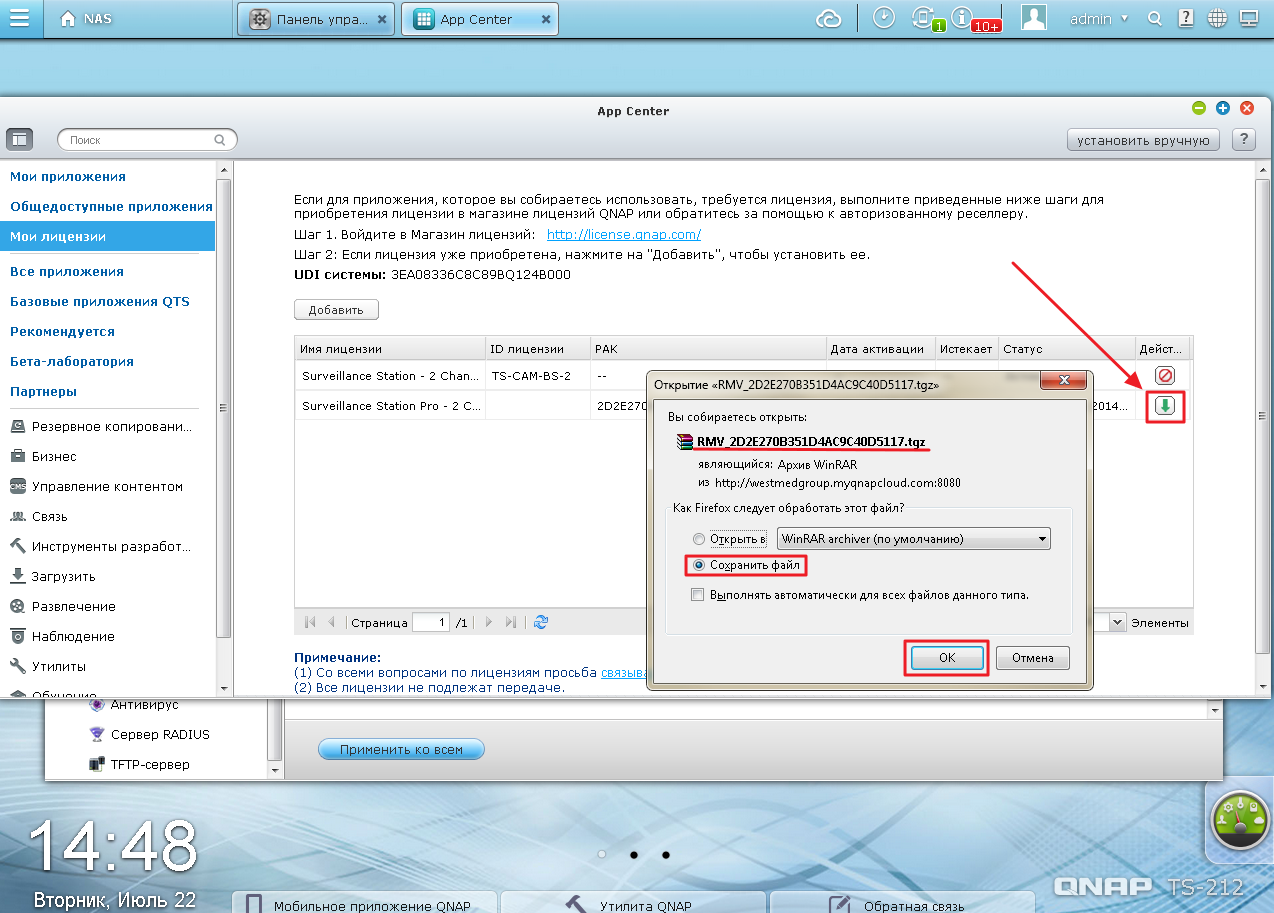Open the license.qnap.com link
The height and width of the screenshot is (913, 1274).
click(x=624, y=235)
